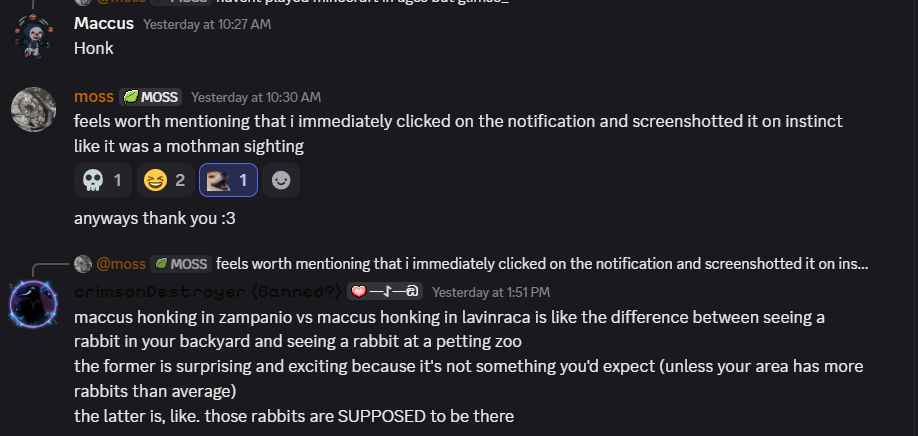The image size is (918, 436).
Task: Jump to the replied message preview text
Action: (541, 264)
